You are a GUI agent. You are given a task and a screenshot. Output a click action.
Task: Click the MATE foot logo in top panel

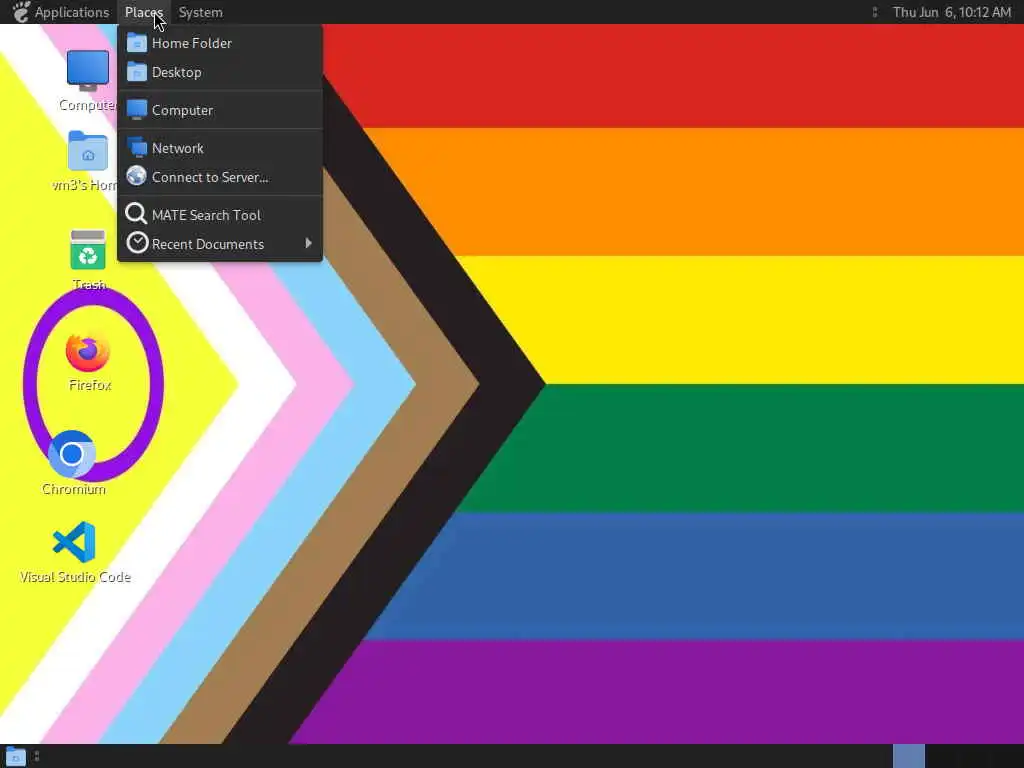21,12
